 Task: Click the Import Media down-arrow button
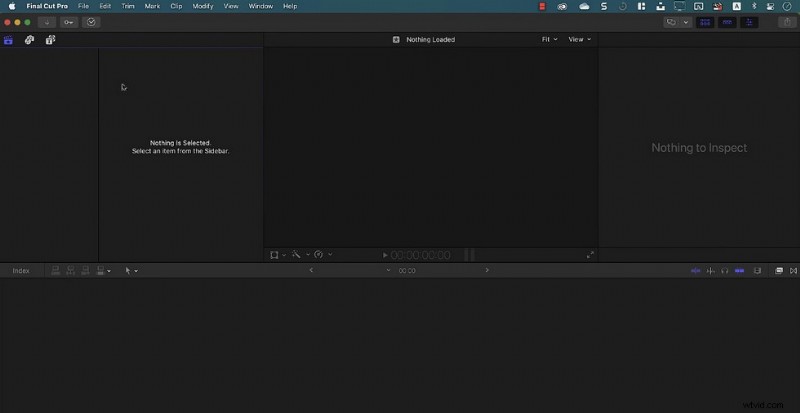47,22
